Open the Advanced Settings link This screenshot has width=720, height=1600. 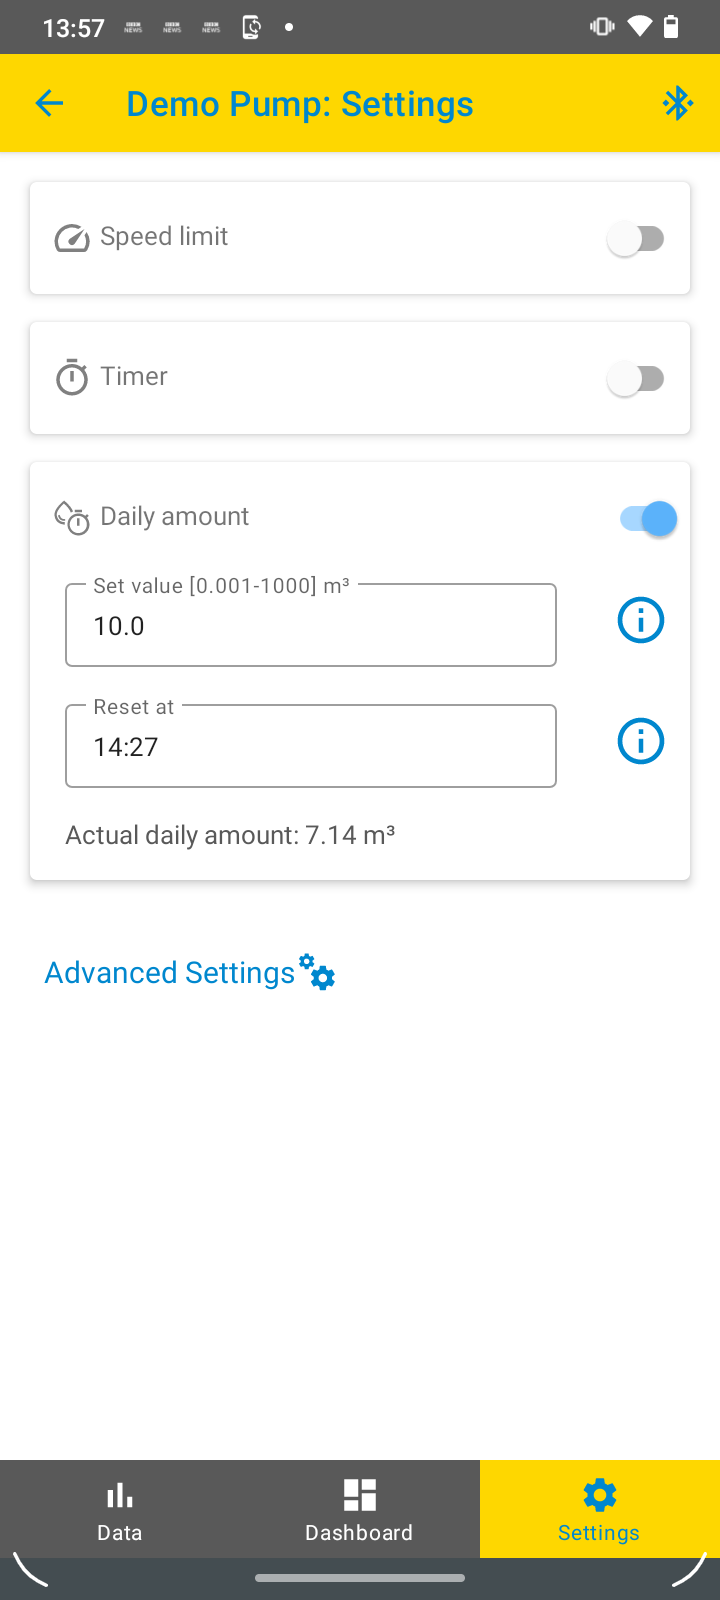(x=170, y=973)
